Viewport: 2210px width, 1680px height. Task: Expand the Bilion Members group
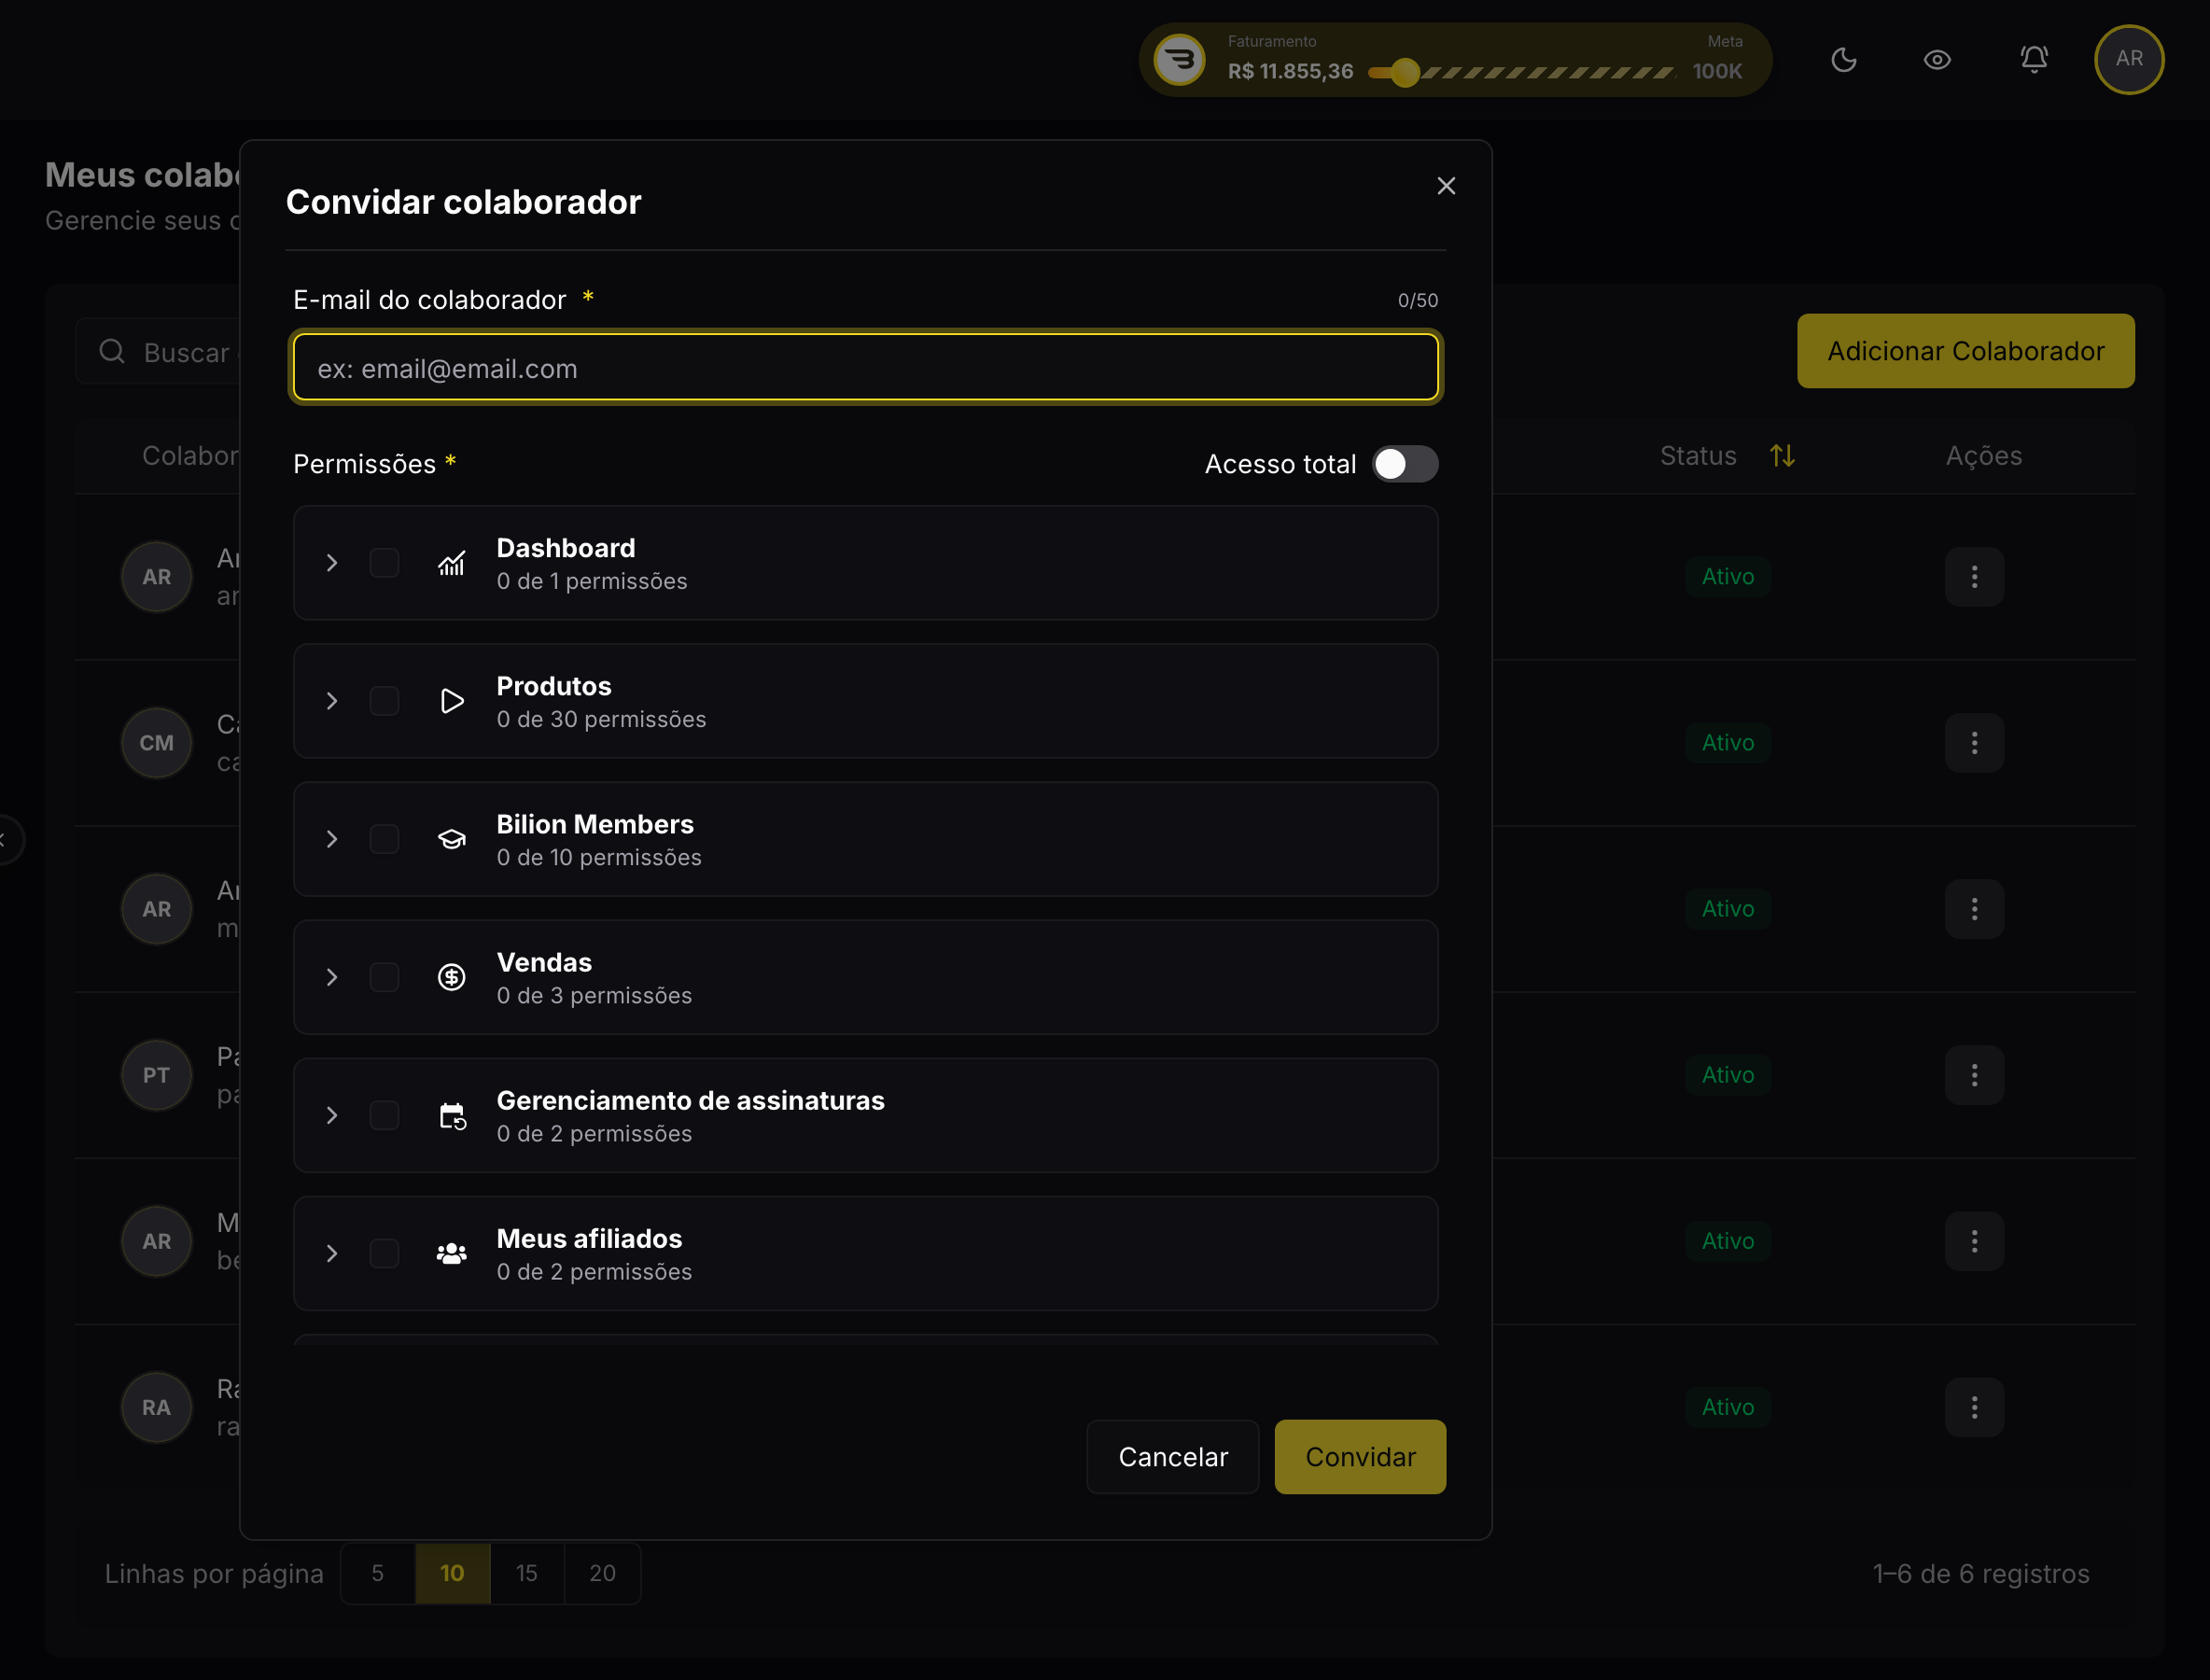[x=332, y=839]
